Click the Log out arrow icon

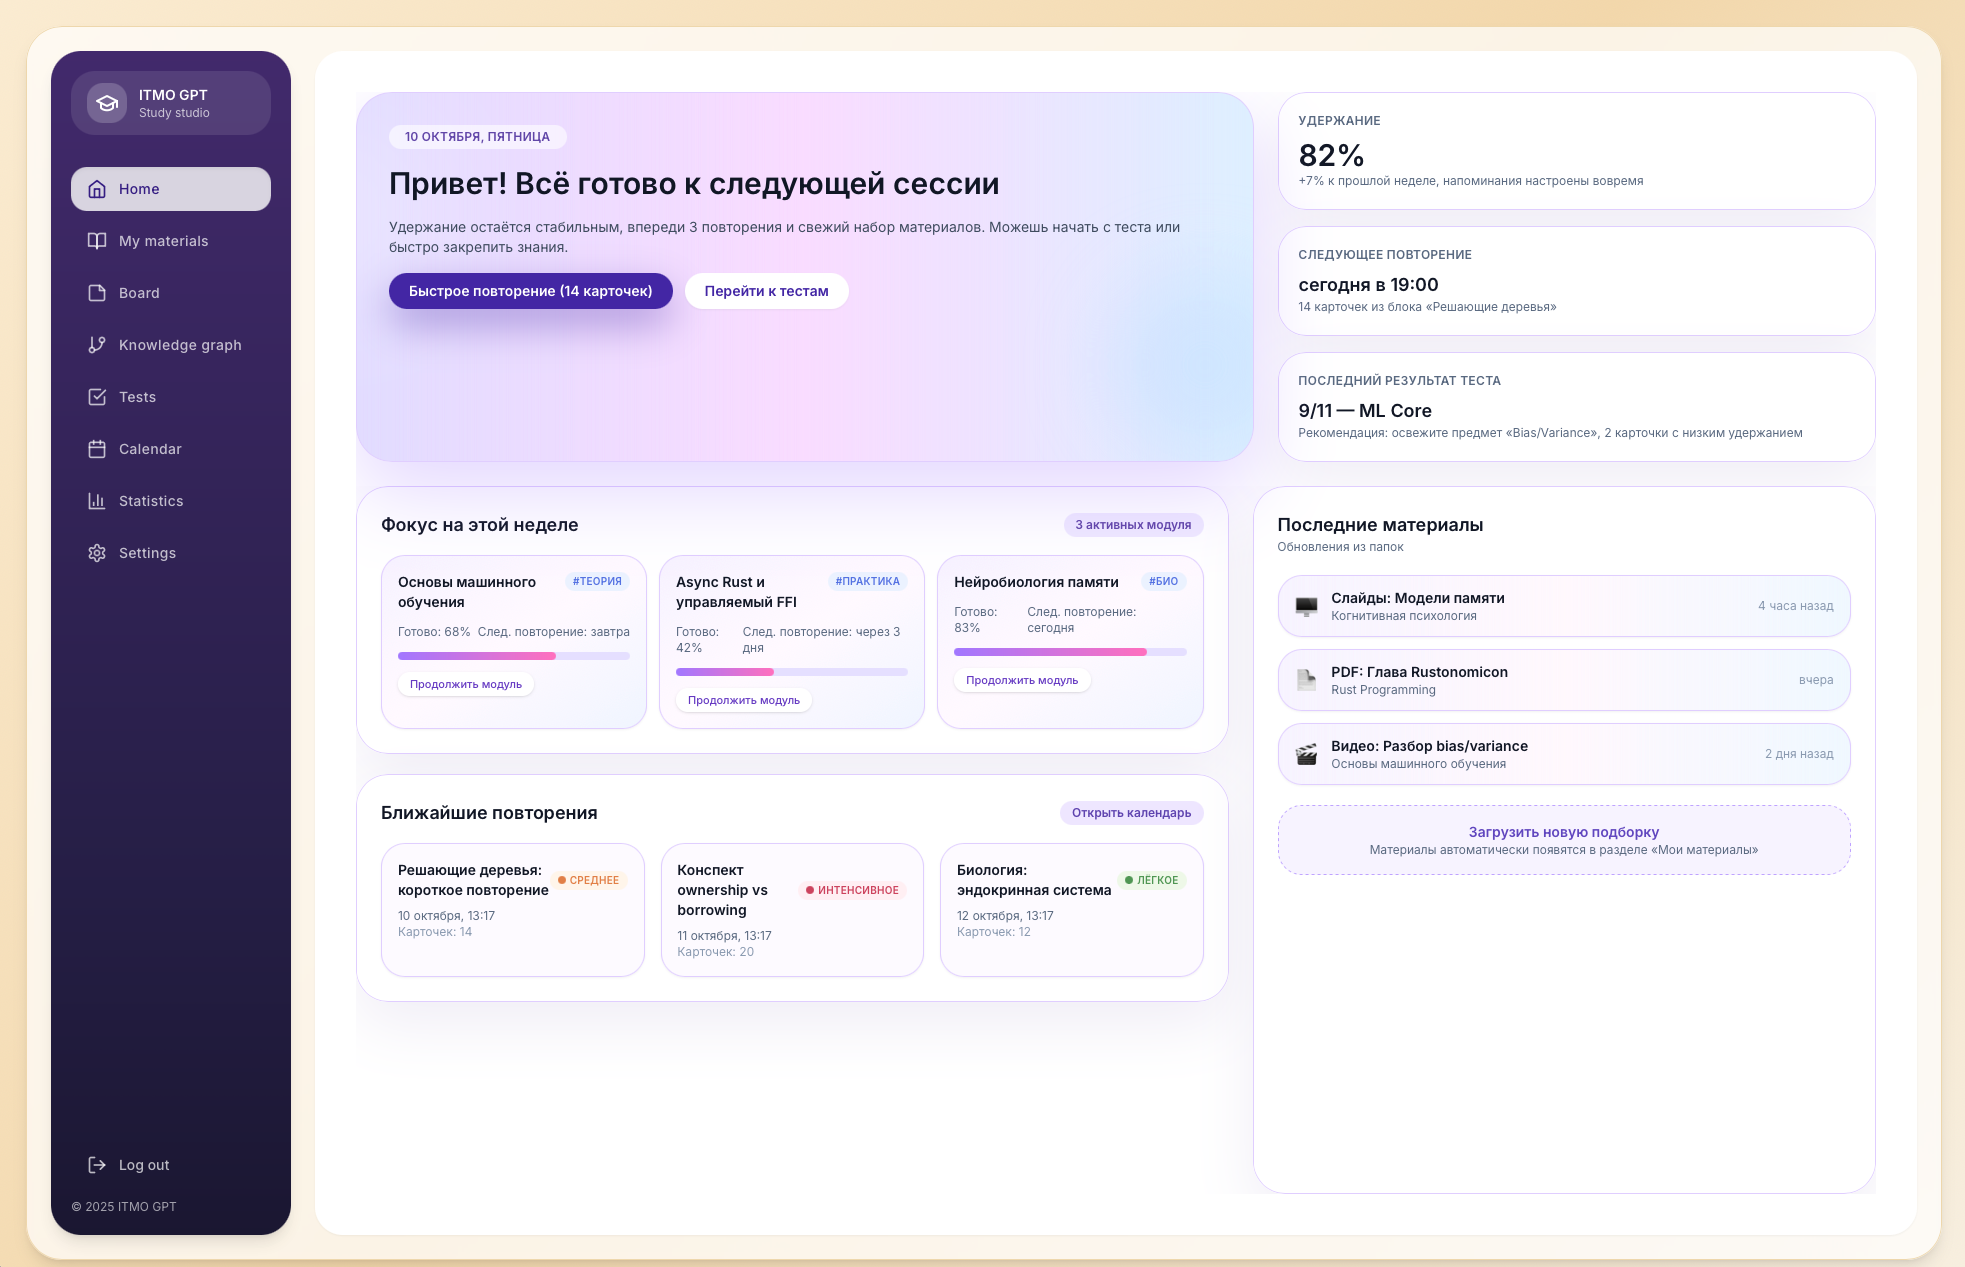tap(97, 1165)
